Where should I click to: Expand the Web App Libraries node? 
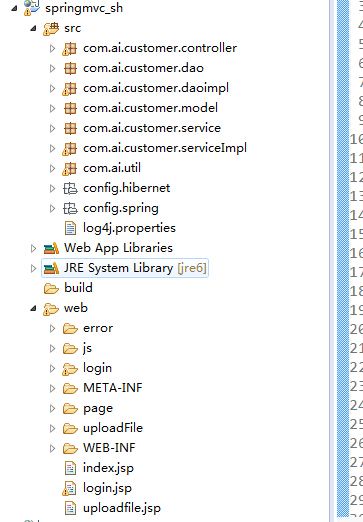pos(33,249)
